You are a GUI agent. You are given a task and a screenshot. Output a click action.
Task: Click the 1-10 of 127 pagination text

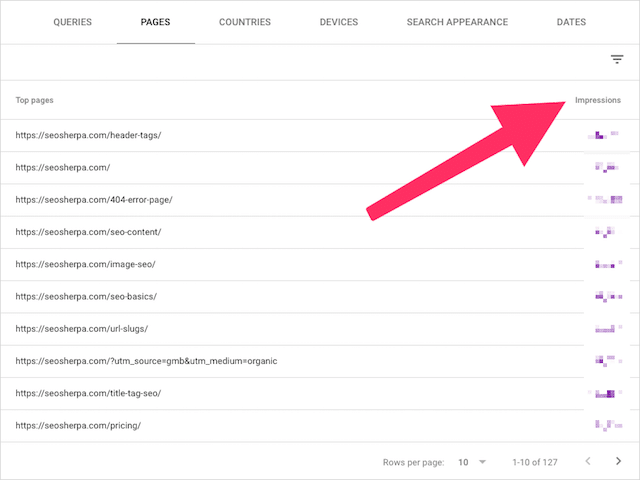pyautogui.click(x=535, y=462)
